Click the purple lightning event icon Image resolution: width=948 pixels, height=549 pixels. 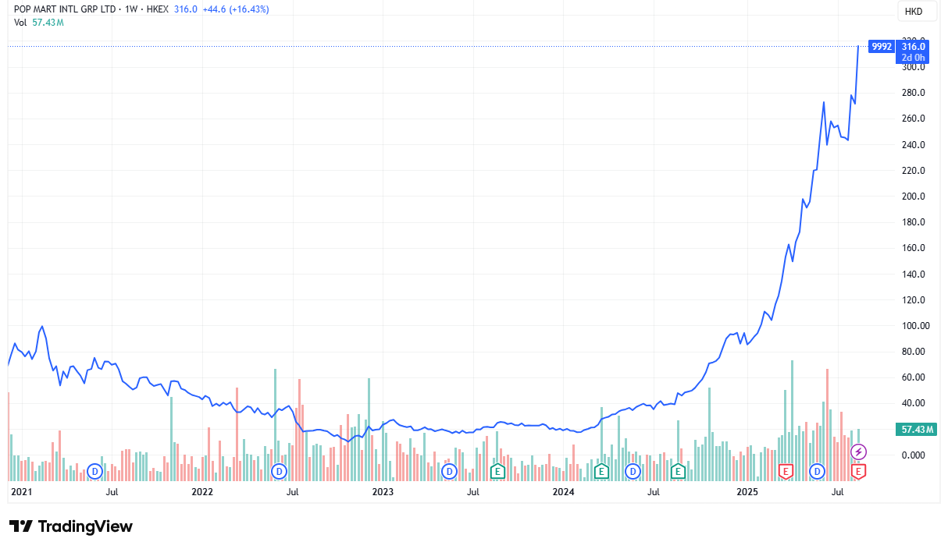coord(858,452)
